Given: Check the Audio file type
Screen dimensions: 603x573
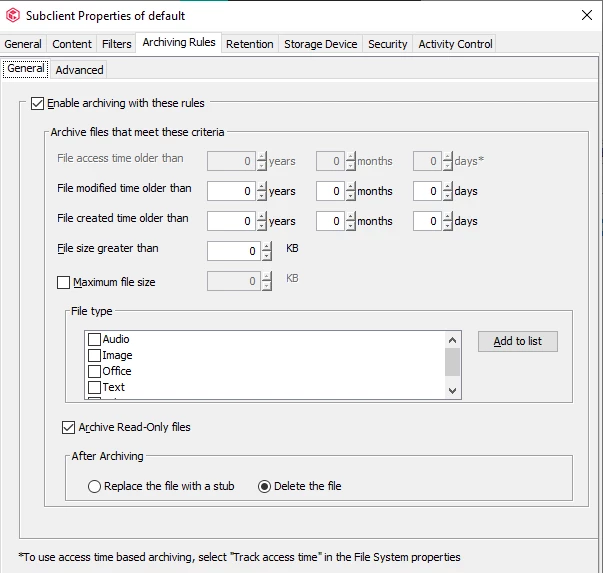Looking at the screenshot, I should click(94, 340).
